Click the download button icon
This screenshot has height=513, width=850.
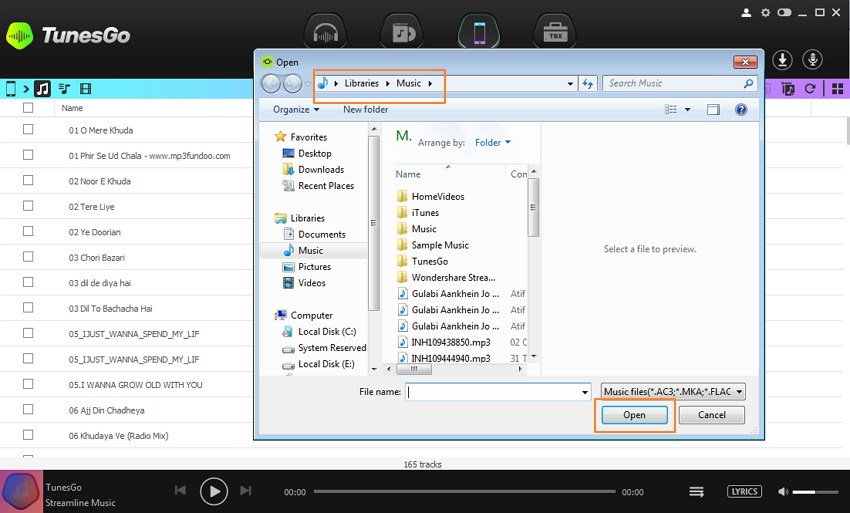(x=782, y=60)
